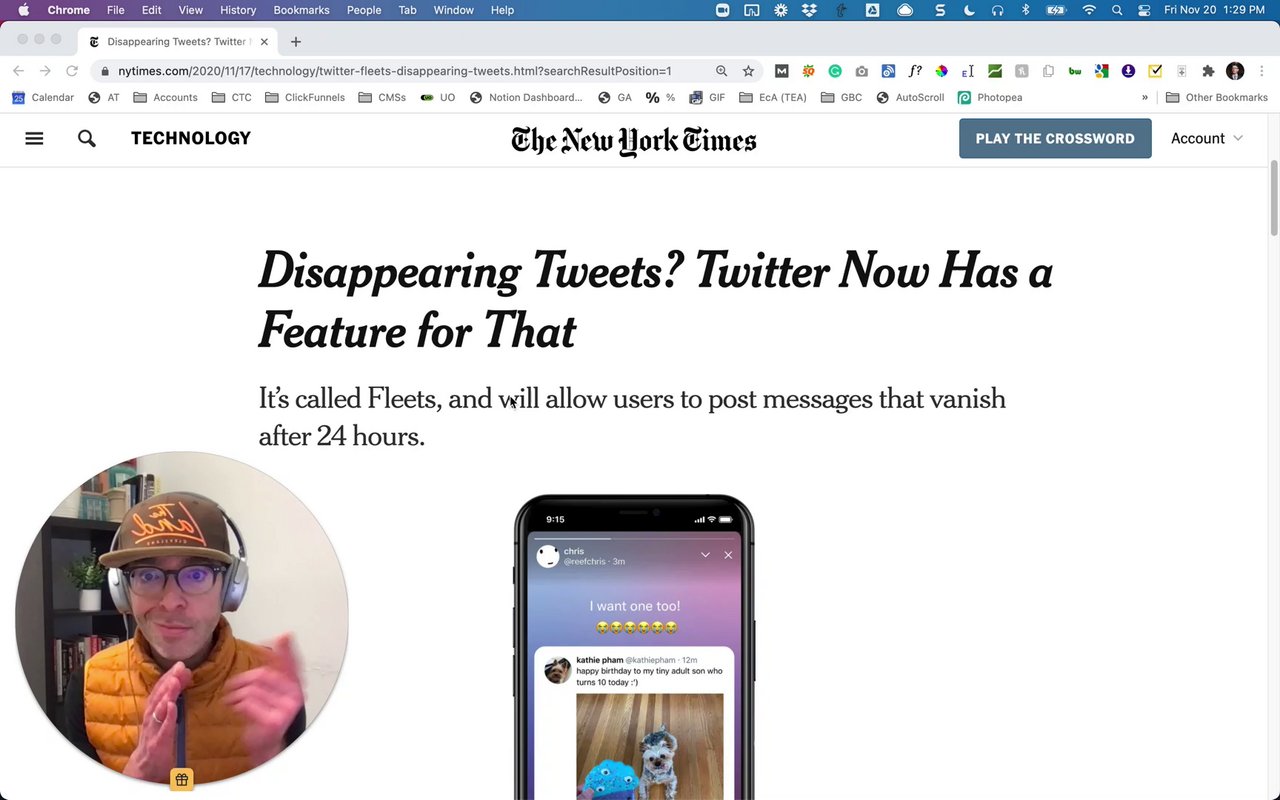Go to the Technology section link
Screen dimensions: 1280x800
coord(190,138)
